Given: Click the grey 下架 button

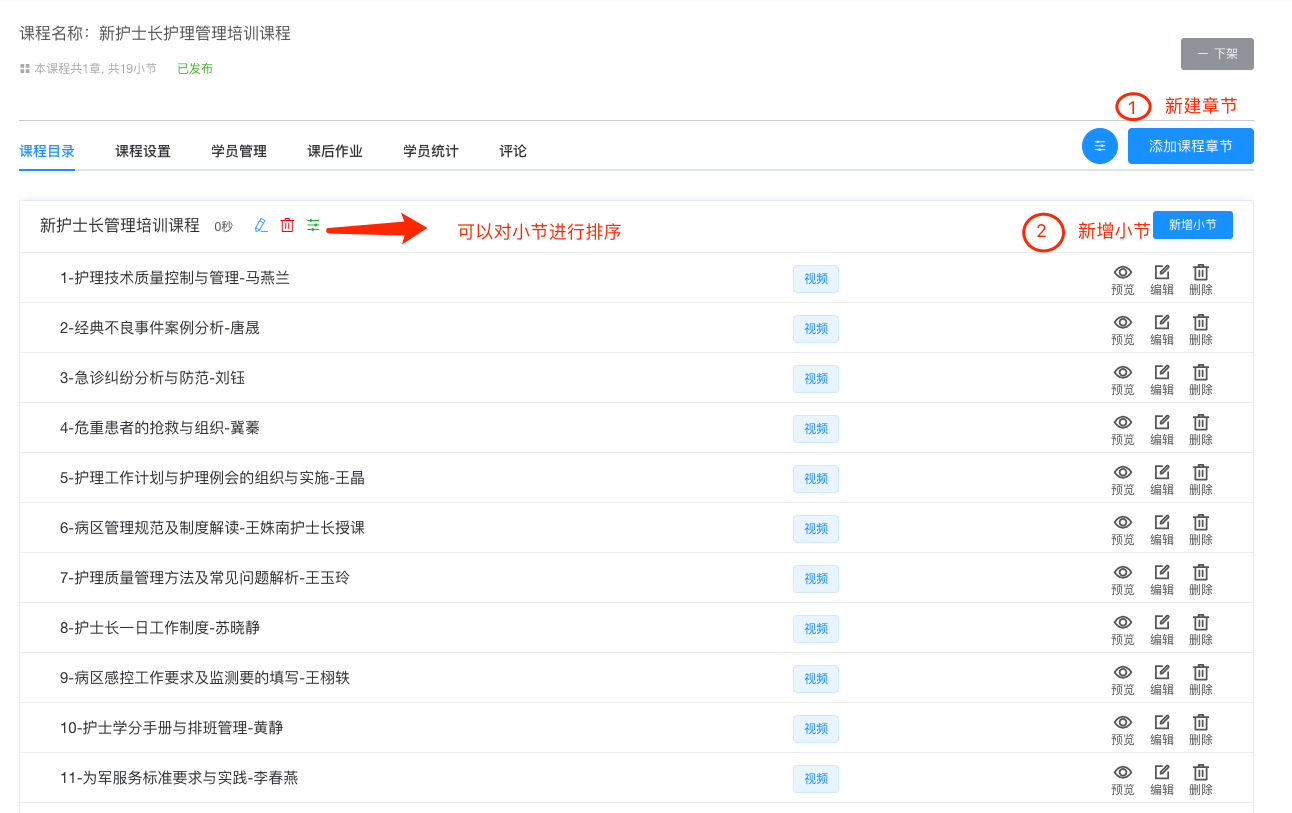Looking at the screenshot, I should pos(1217,54).
